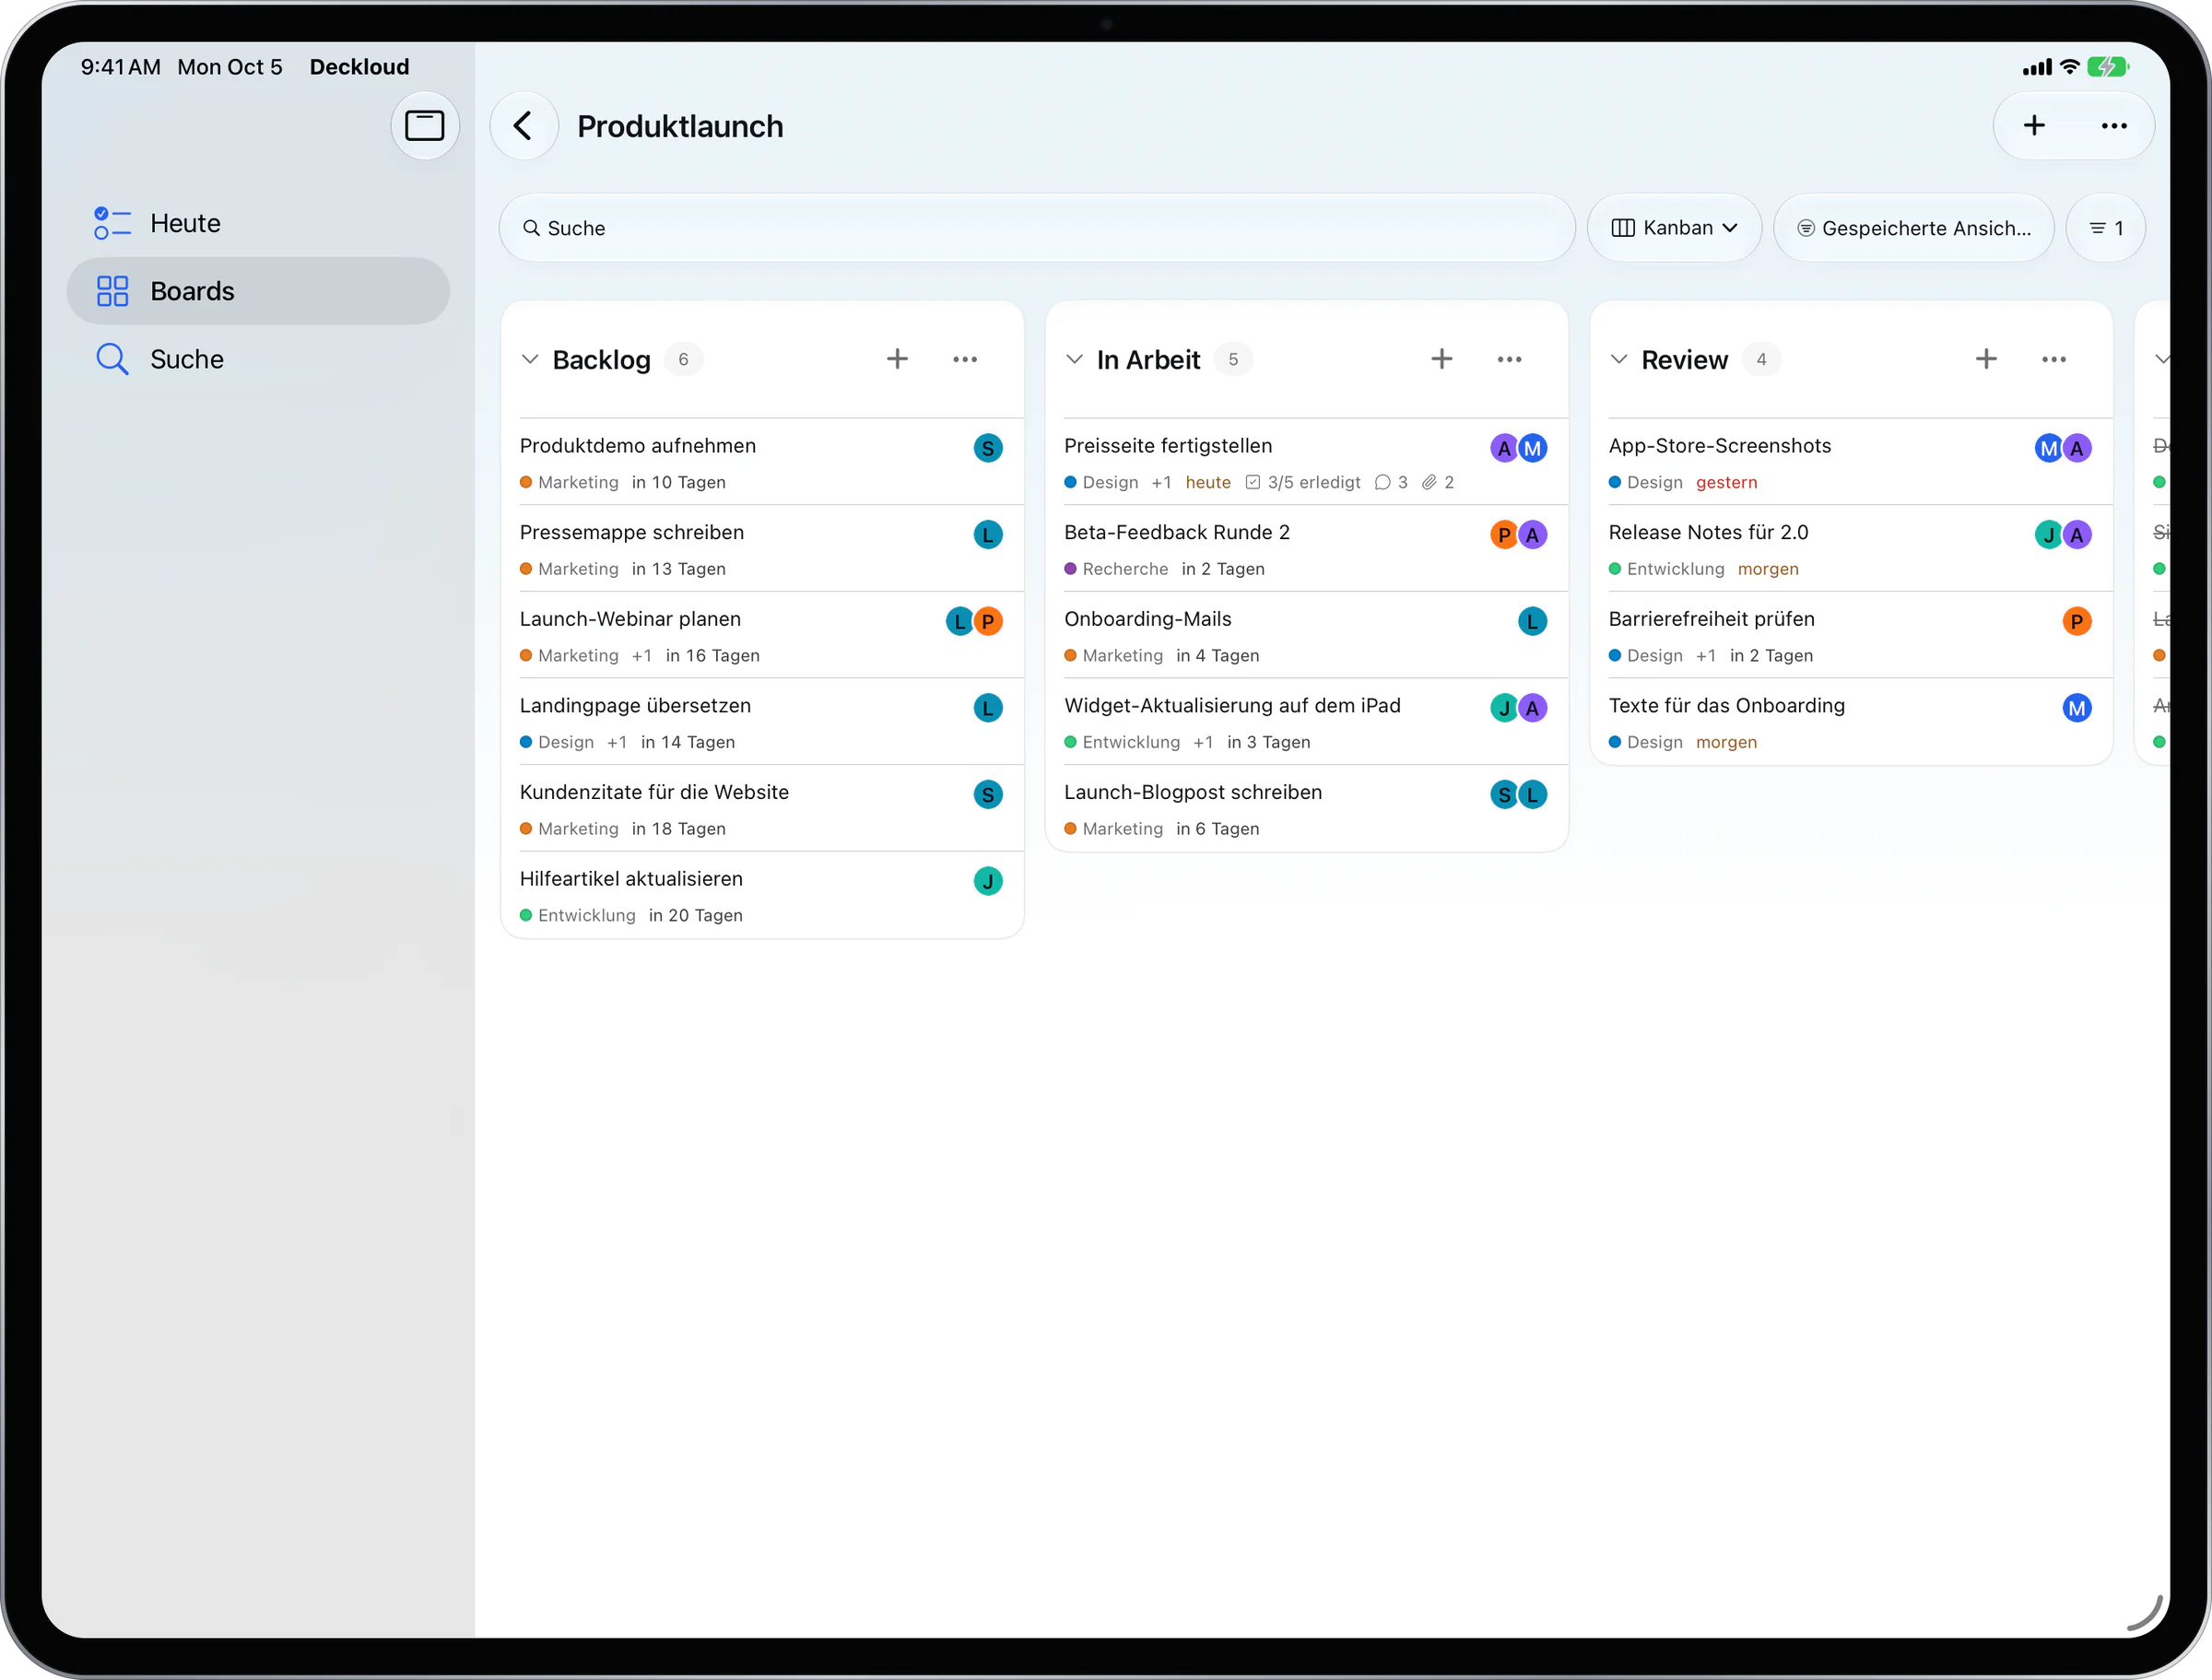Image resolution: width=2212 pixels, height=1680 pixels.
Task: Click in the Suche search field
Action: 1037,228
